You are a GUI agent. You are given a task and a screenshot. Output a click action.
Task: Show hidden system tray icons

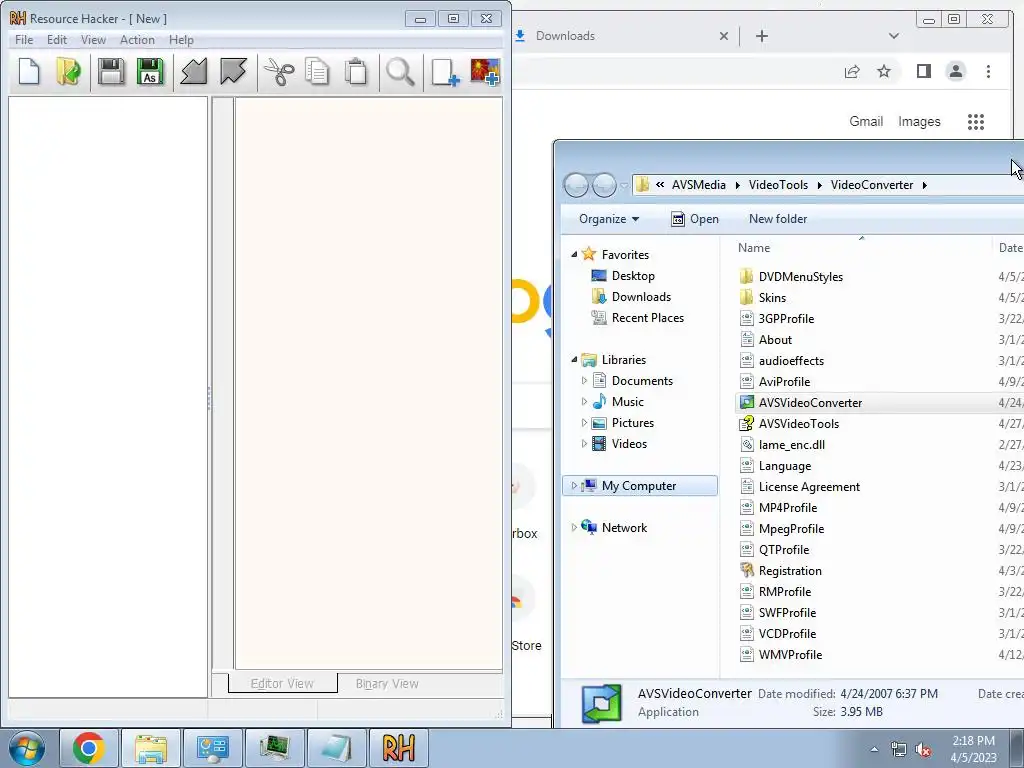[x=874, y=749]
